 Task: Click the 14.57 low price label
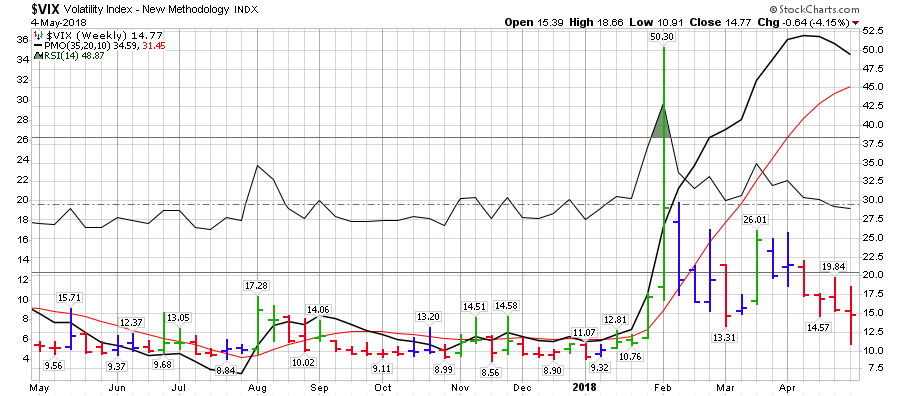pyautogui.click(x=819, y=327)
